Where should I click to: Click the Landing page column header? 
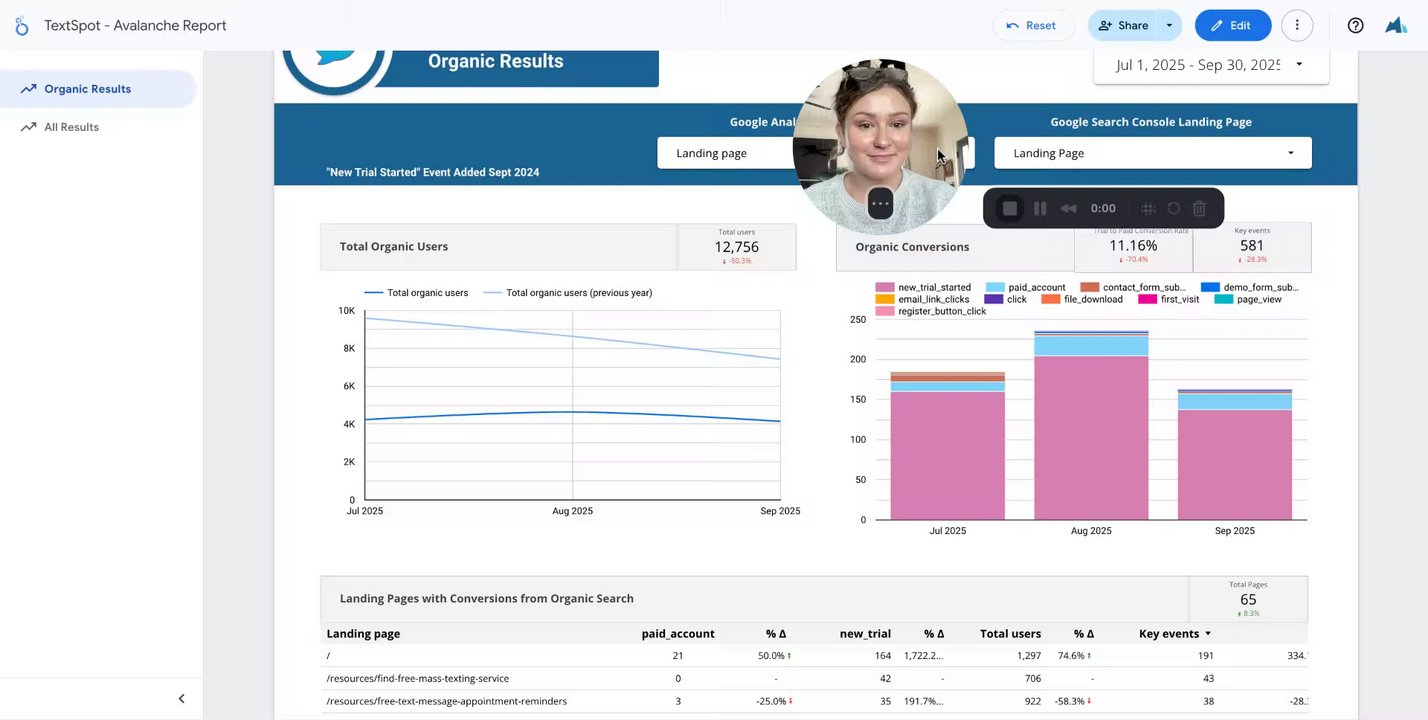click(x=363, y=634)
